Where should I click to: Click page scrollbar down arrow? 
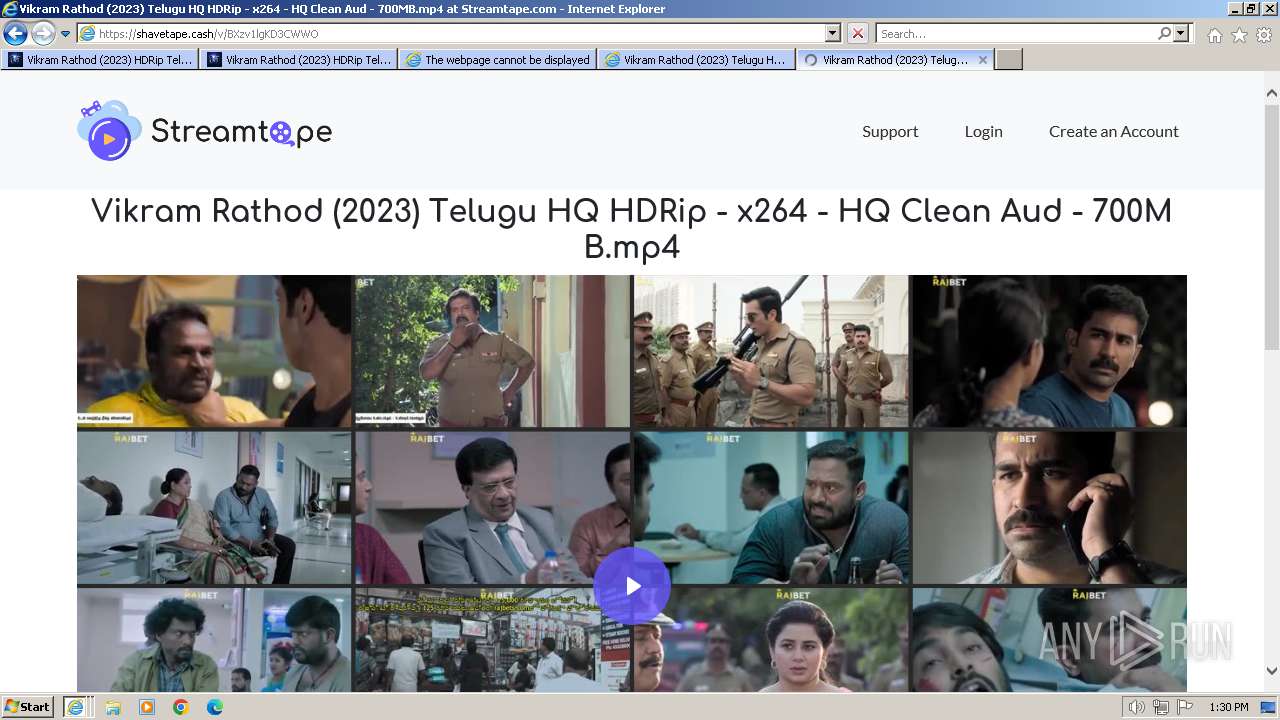coord(1272,671)
